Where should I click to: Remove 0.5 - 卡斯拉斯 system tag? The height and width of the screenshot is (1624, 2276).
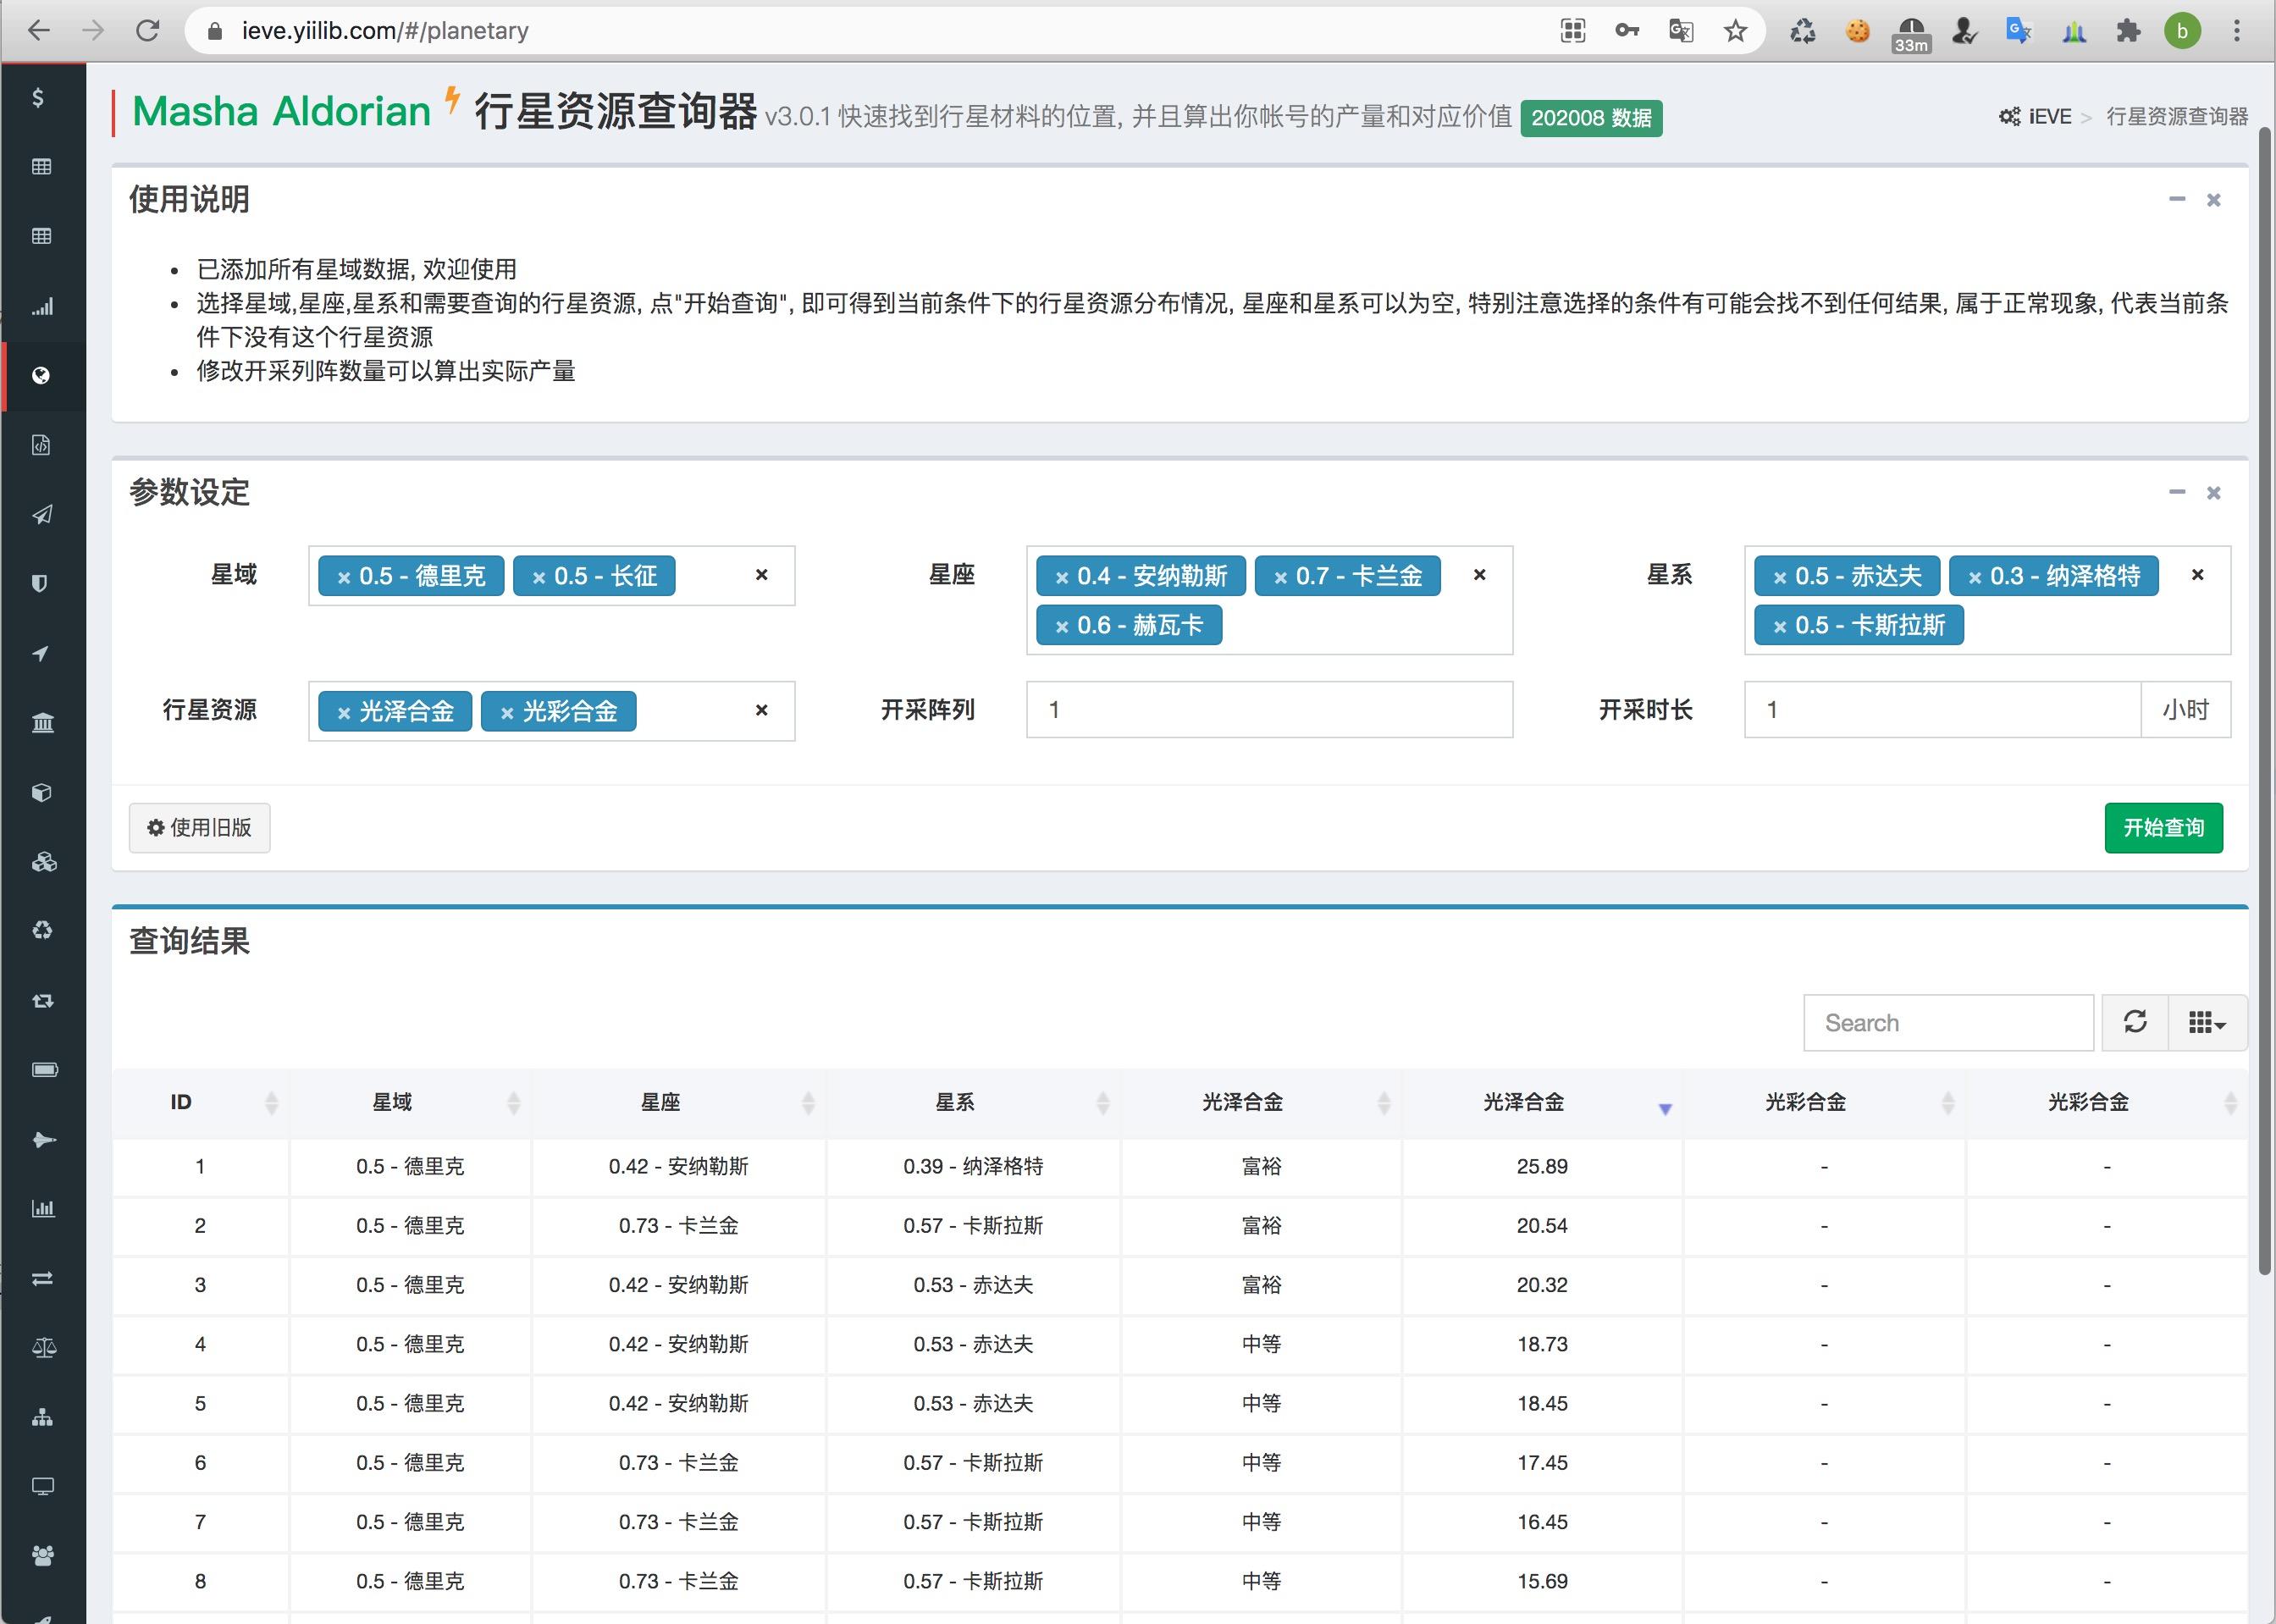1779,627
